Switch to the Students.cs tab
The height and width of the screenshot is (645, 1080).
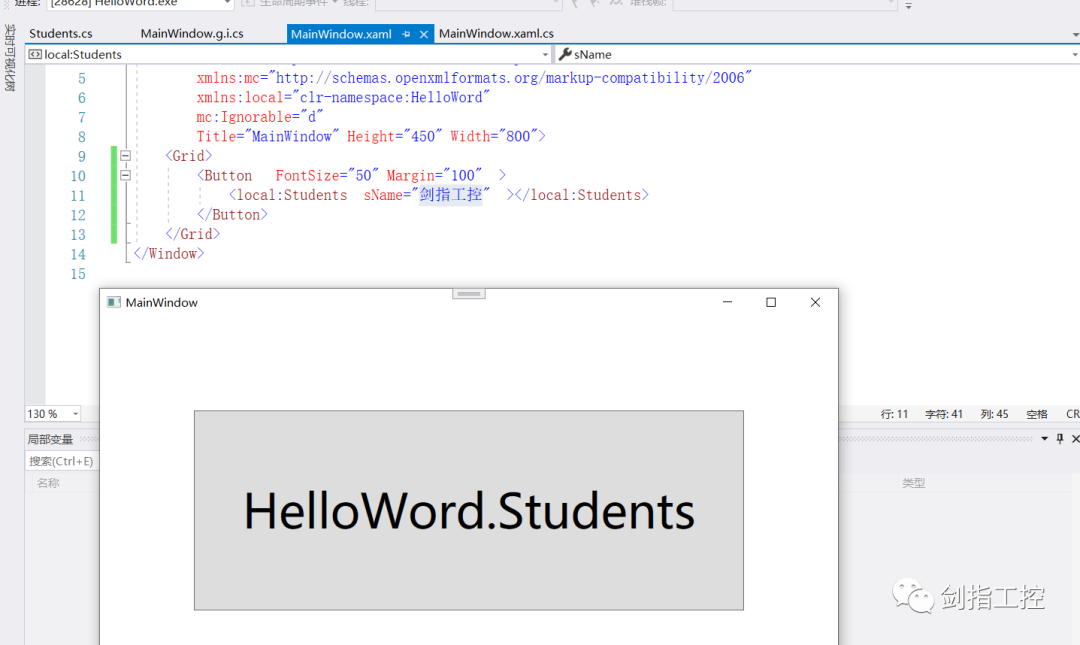point(62,33)
